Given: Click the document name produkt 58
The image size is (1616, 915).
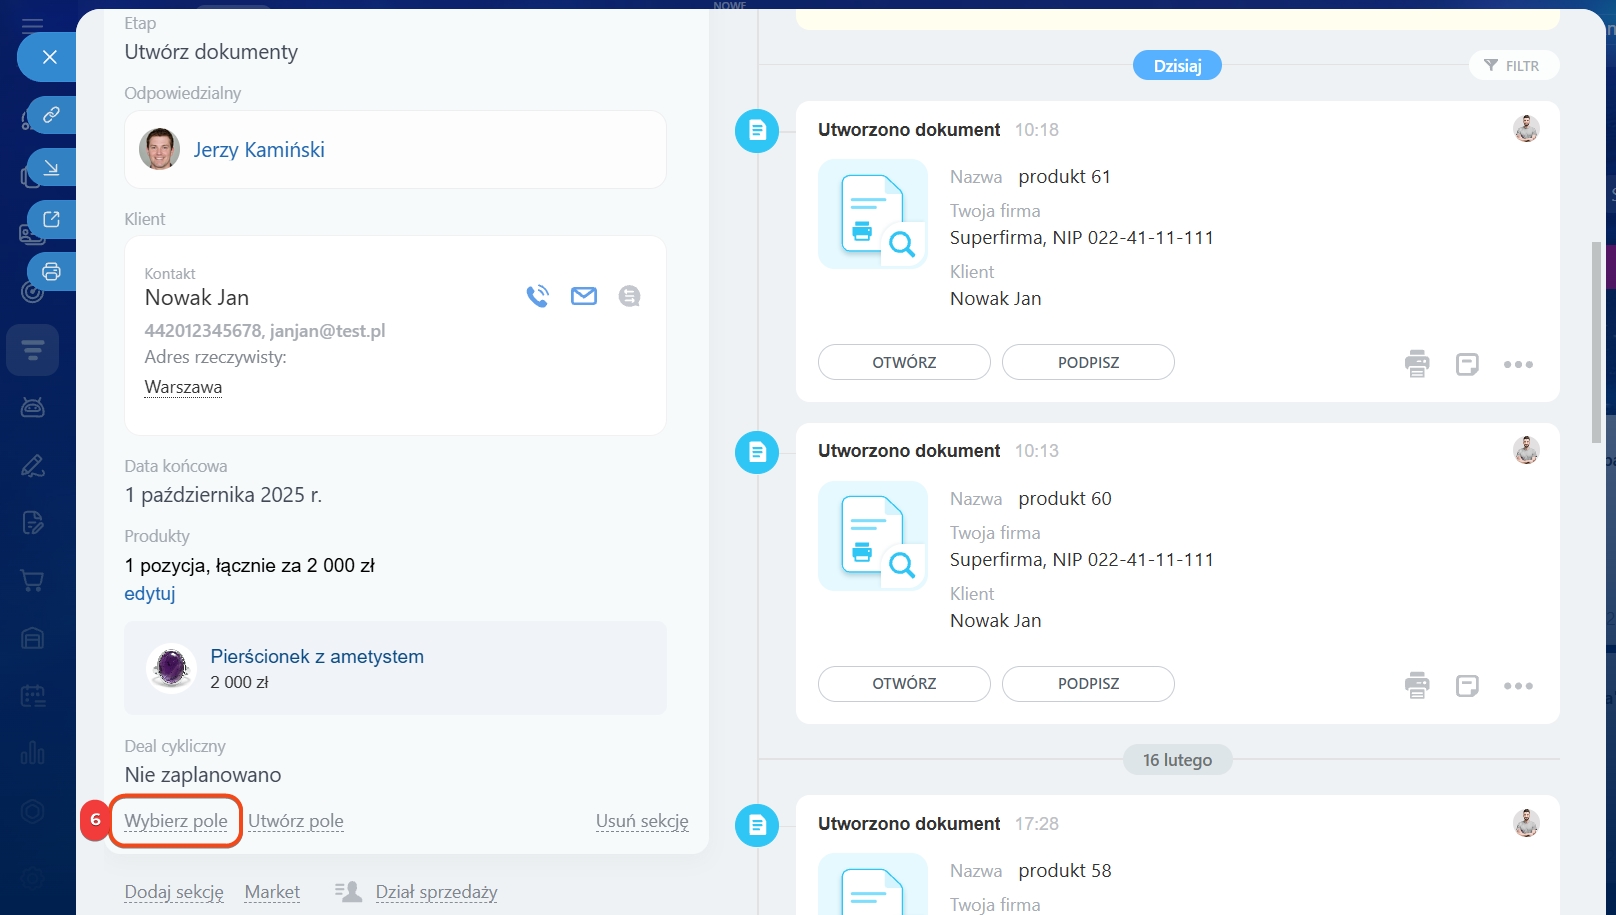Looking at the screenshot, I should 1065,871.
